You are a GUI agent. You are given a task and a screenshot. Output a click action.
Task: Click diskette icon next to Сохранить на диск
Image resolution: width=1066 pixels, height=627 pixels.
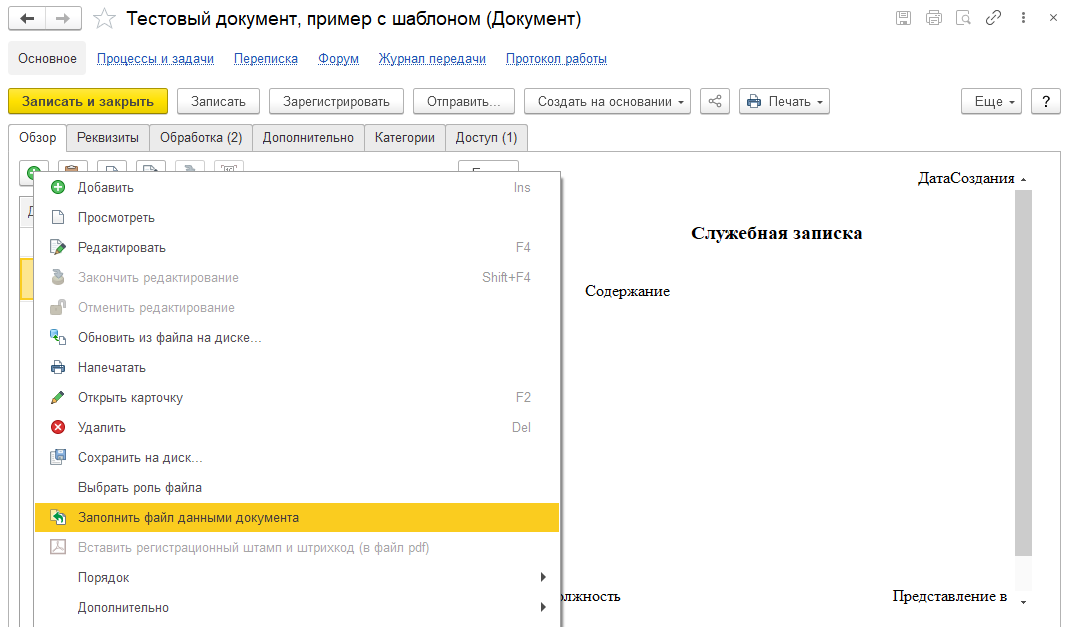[x=58, y=457]
